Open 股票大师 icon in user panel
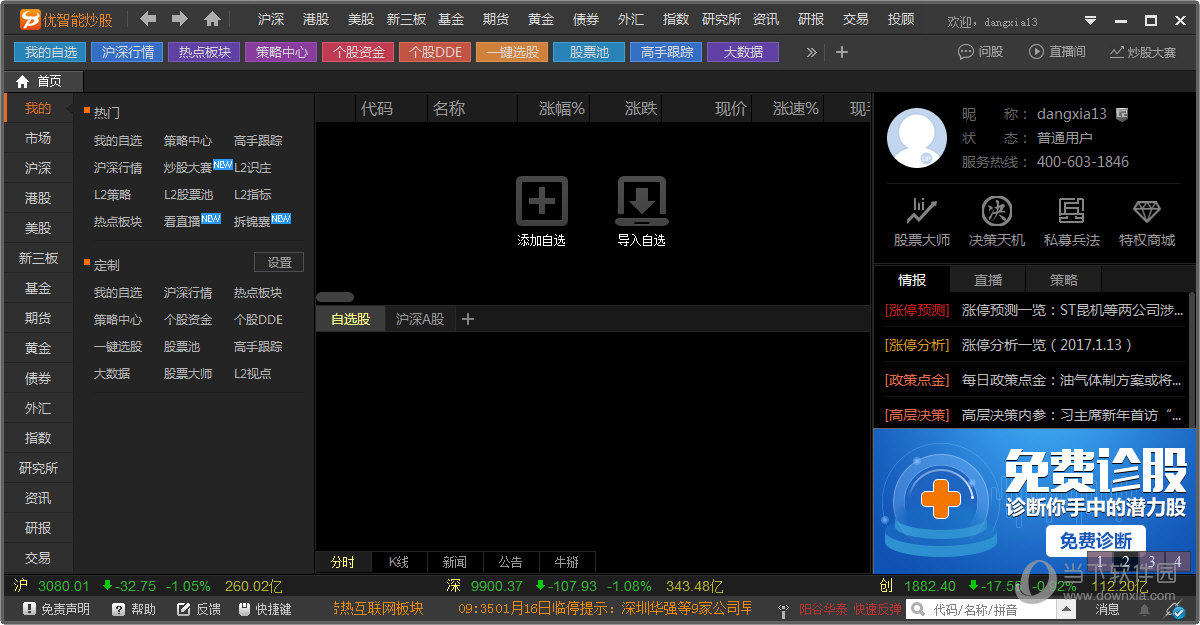 coord(921,210)
